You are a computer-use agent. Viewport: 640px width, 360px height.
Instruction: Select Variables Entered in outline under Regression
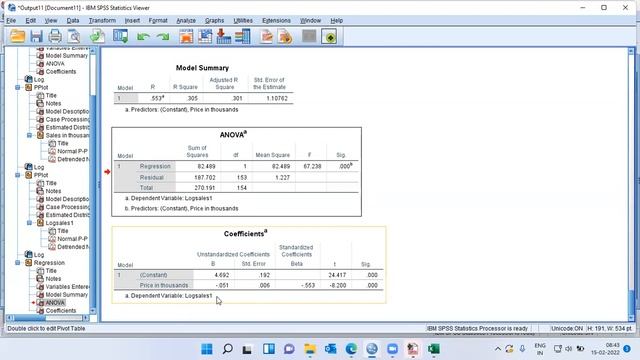coord(67,287)
